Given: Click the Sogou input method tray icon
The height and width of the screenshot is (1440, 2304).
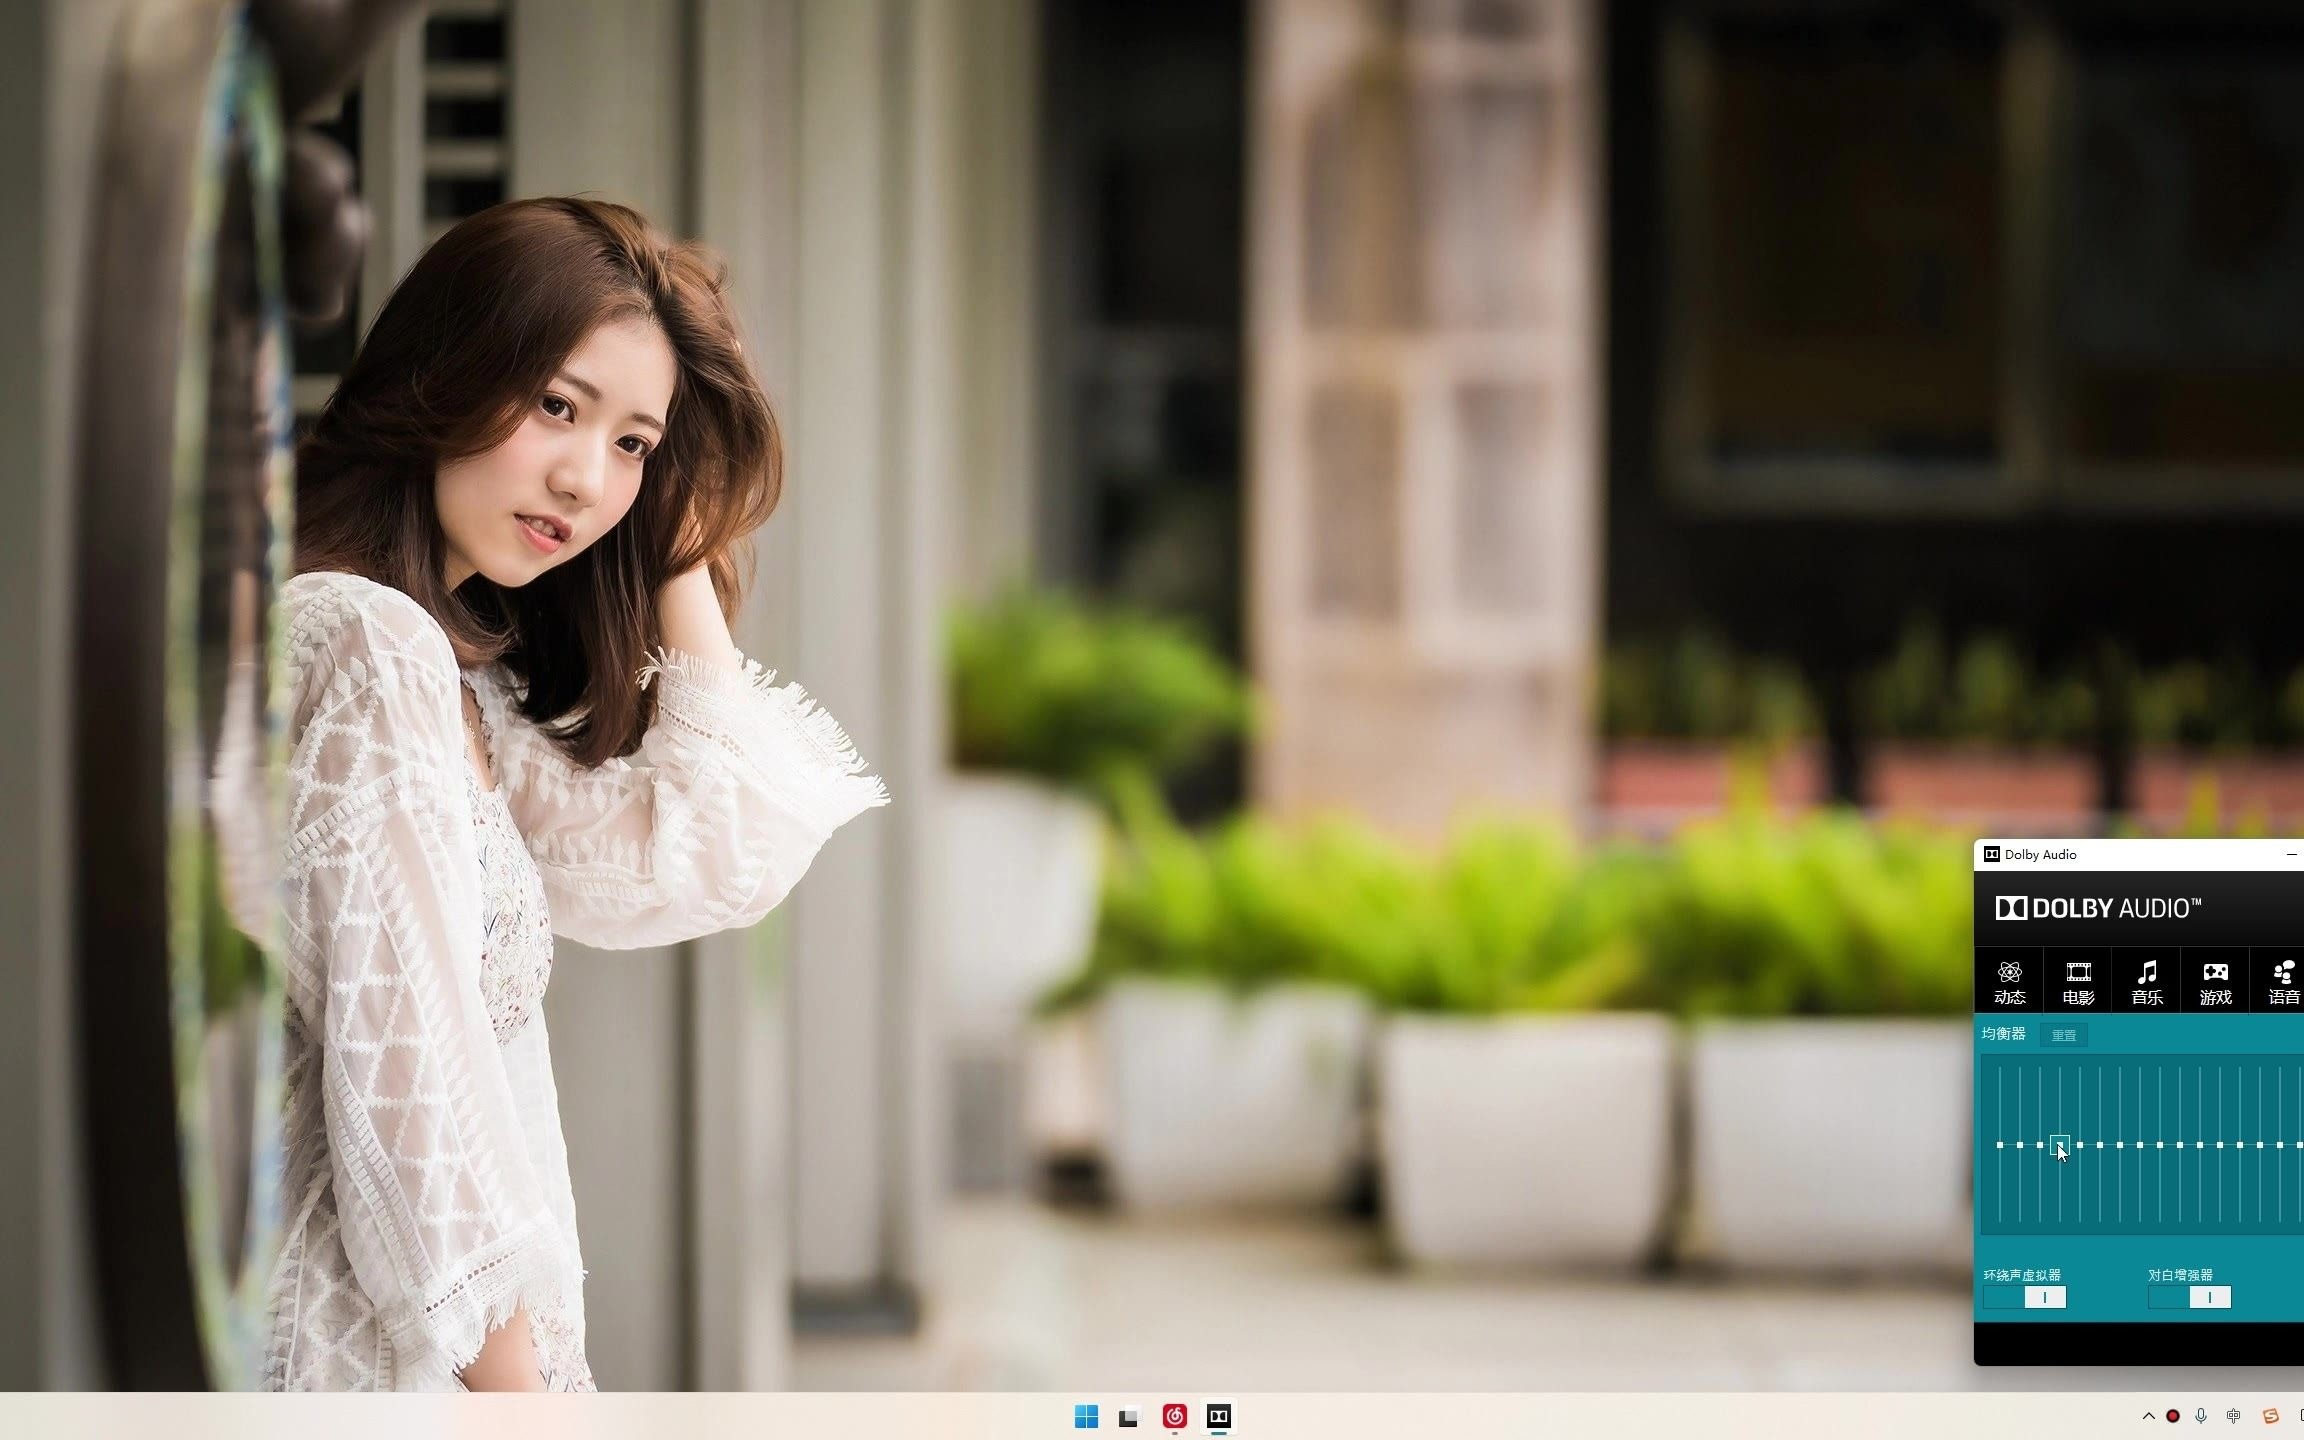Looking at the screenshot, I should [2270, 1416].
